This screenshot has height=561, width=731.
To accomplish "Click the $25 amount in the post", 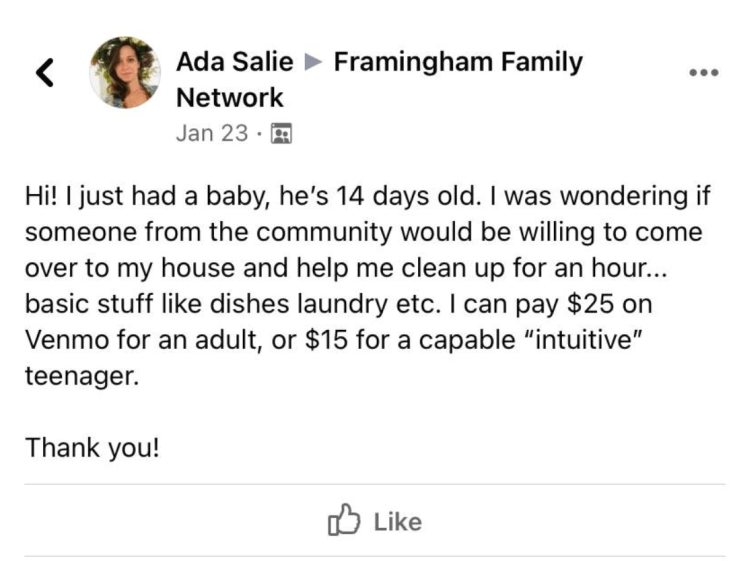I will coord(591,304).
